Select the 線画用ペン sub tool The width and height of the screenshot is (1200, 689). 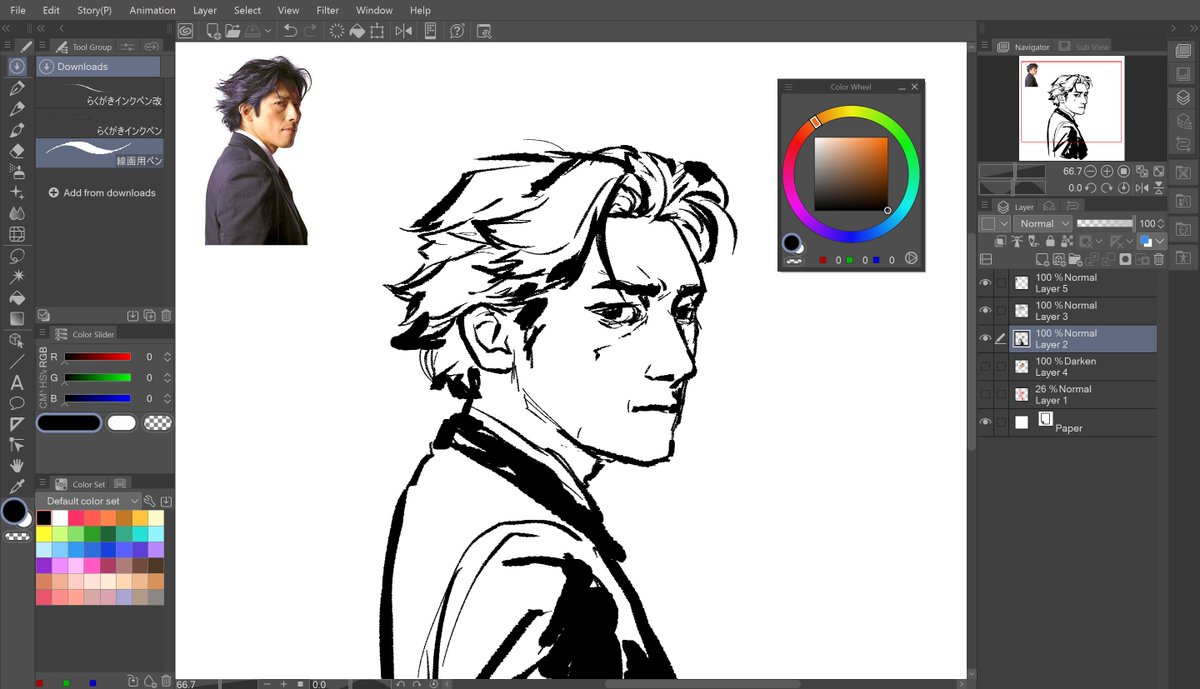[100, 153]
